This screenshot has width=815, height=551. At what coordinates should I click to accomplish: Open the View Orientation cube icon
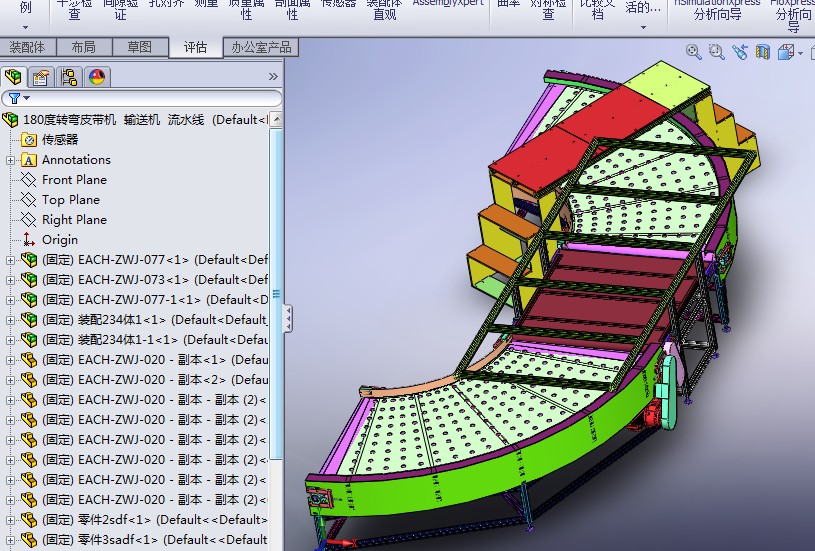click(x=787, y=52)
